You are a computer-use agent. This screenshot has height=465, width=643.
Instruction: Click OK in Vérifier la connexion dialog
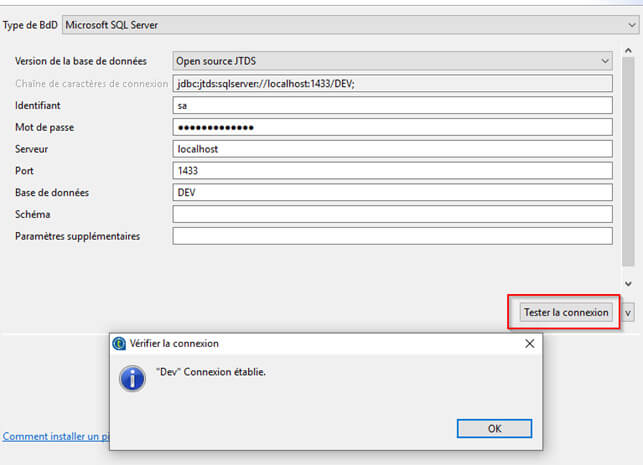pos(494,429)
